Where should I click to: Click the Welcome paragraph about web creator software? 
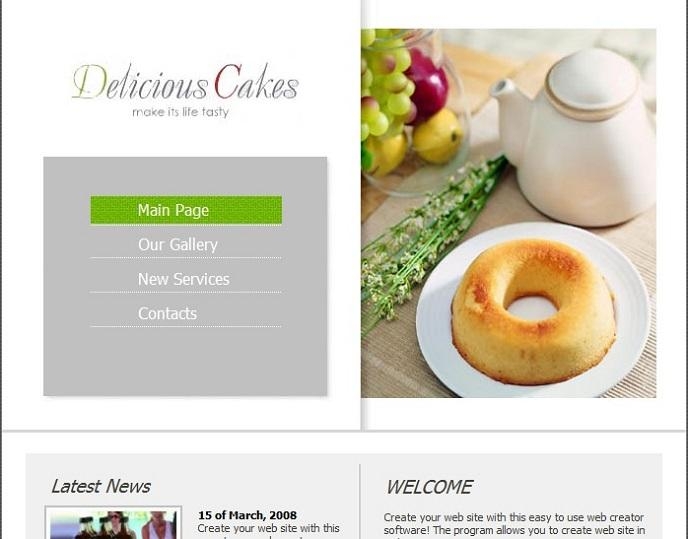tap(514, 526)
